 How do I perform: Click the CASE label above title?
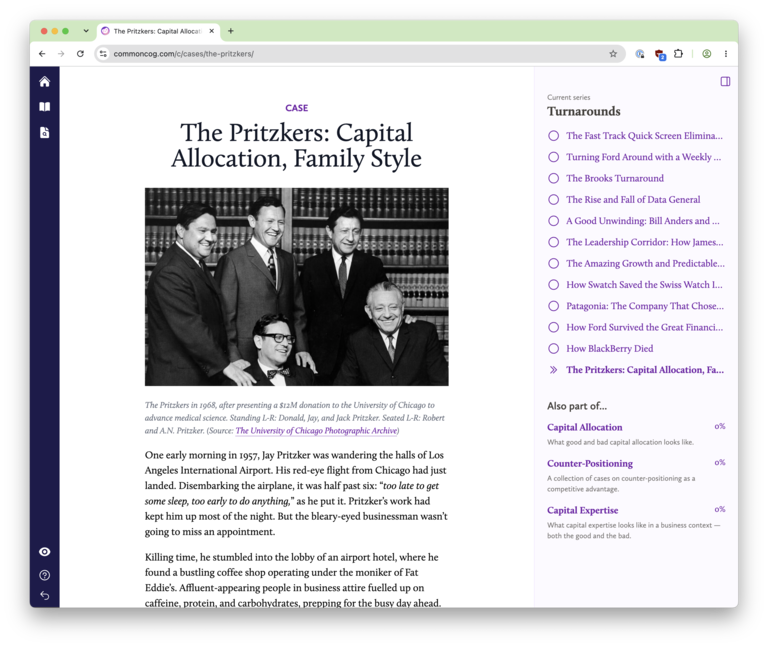[297, 108]
